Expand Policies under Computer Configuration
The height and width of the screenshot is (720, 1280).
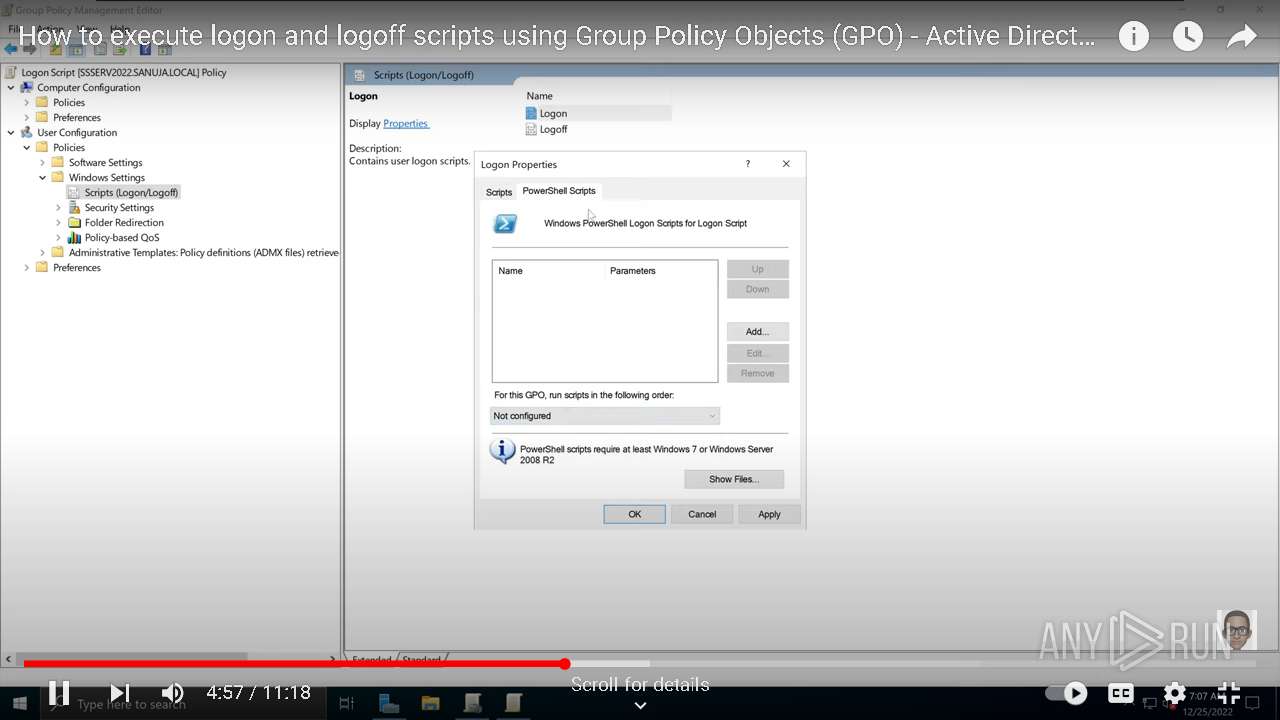tap(27, 102)
